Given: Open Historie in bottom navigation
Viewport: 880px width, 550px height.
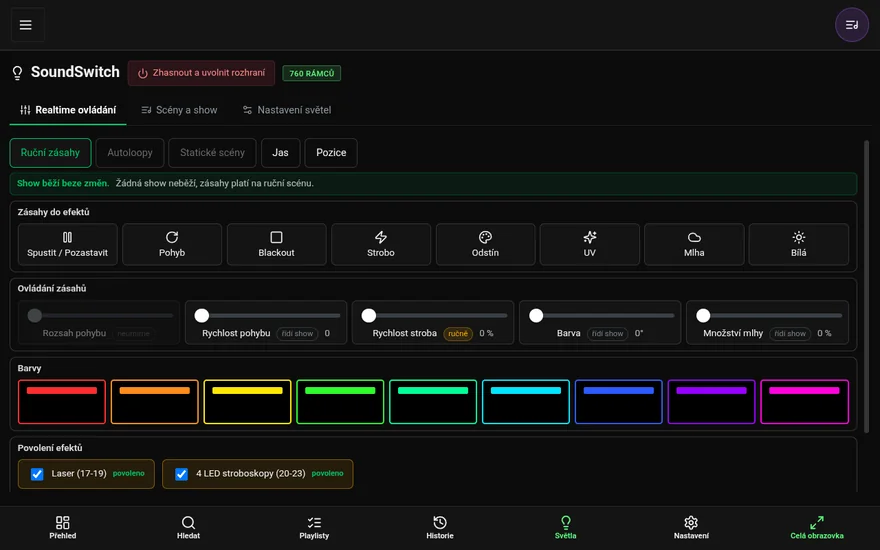Looking at the screenshot, I should [x=440, y=528].
